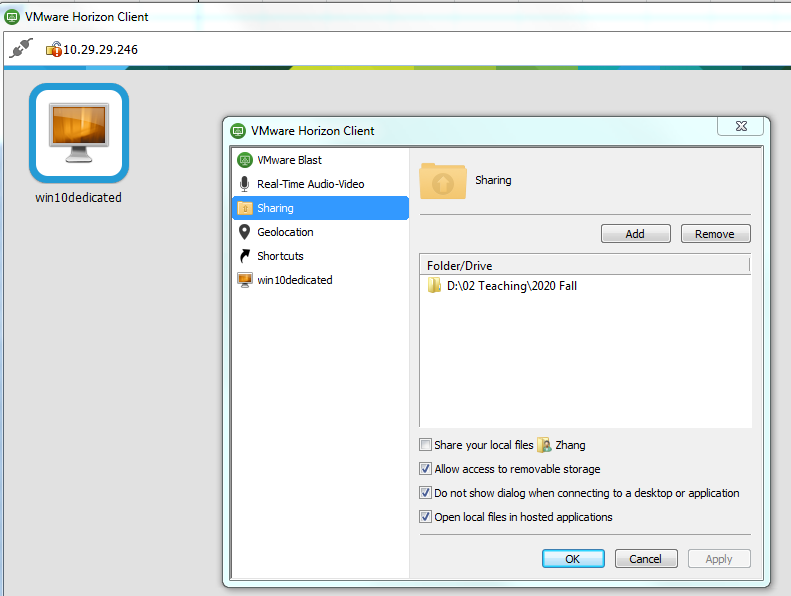Click the Cancel button

click(646, 559)
